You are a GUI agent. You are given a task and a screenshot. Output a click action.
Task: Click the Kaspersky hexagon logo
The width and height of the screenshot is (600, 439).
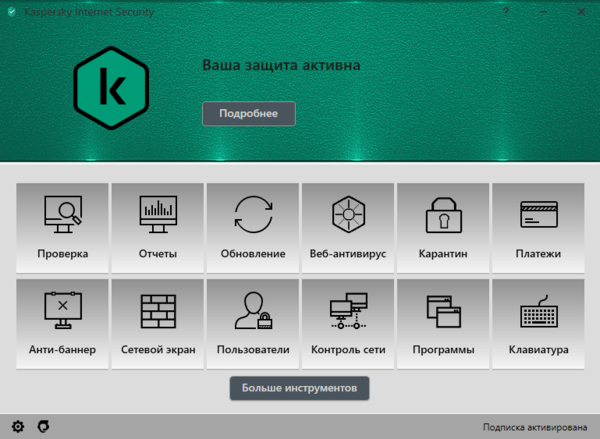click(111, 88)
